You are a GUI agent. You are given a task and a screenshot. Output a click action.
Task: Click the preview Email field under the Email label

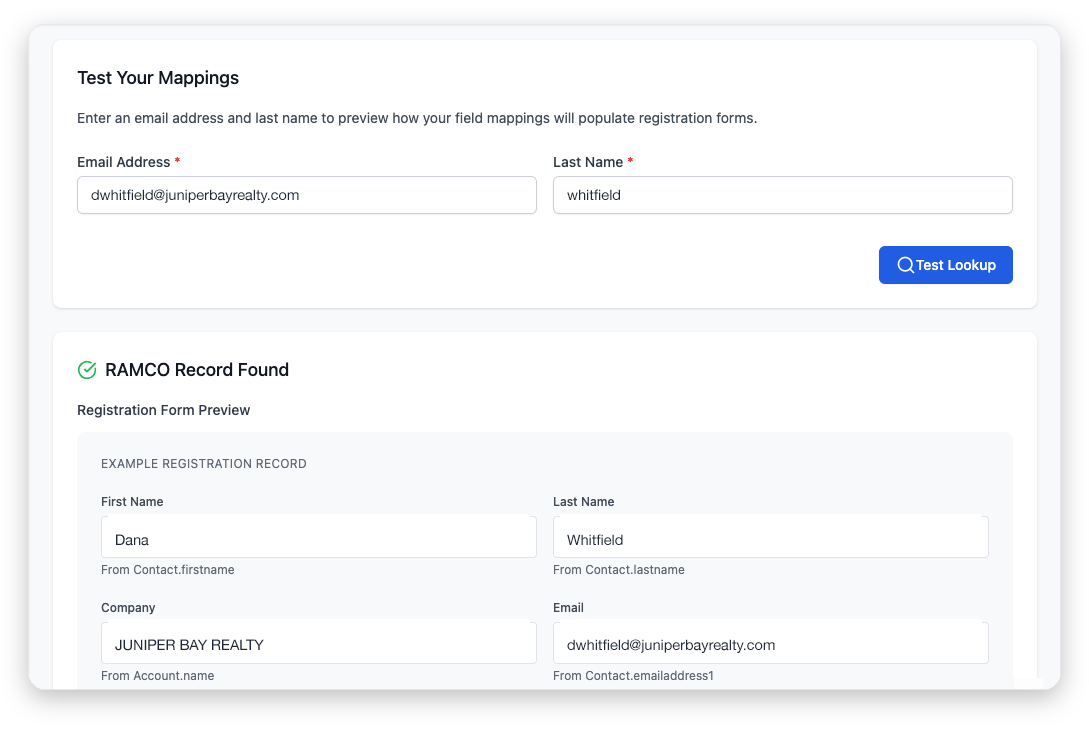coord(771,642)
